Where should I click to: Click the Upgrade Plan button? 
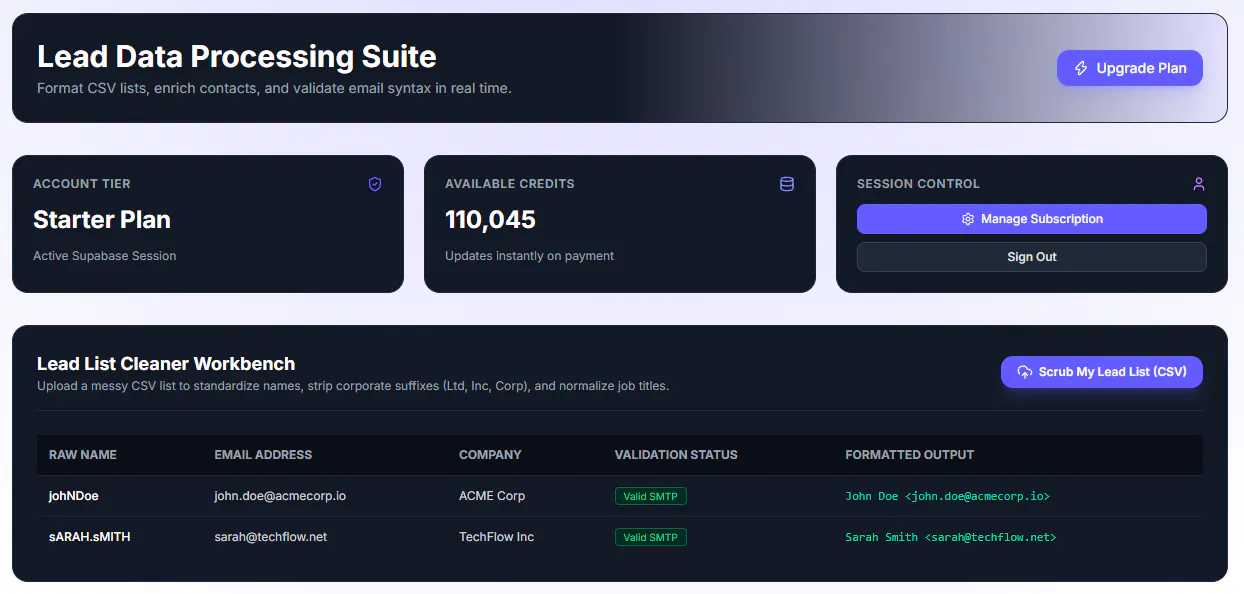click(1129, 68)
